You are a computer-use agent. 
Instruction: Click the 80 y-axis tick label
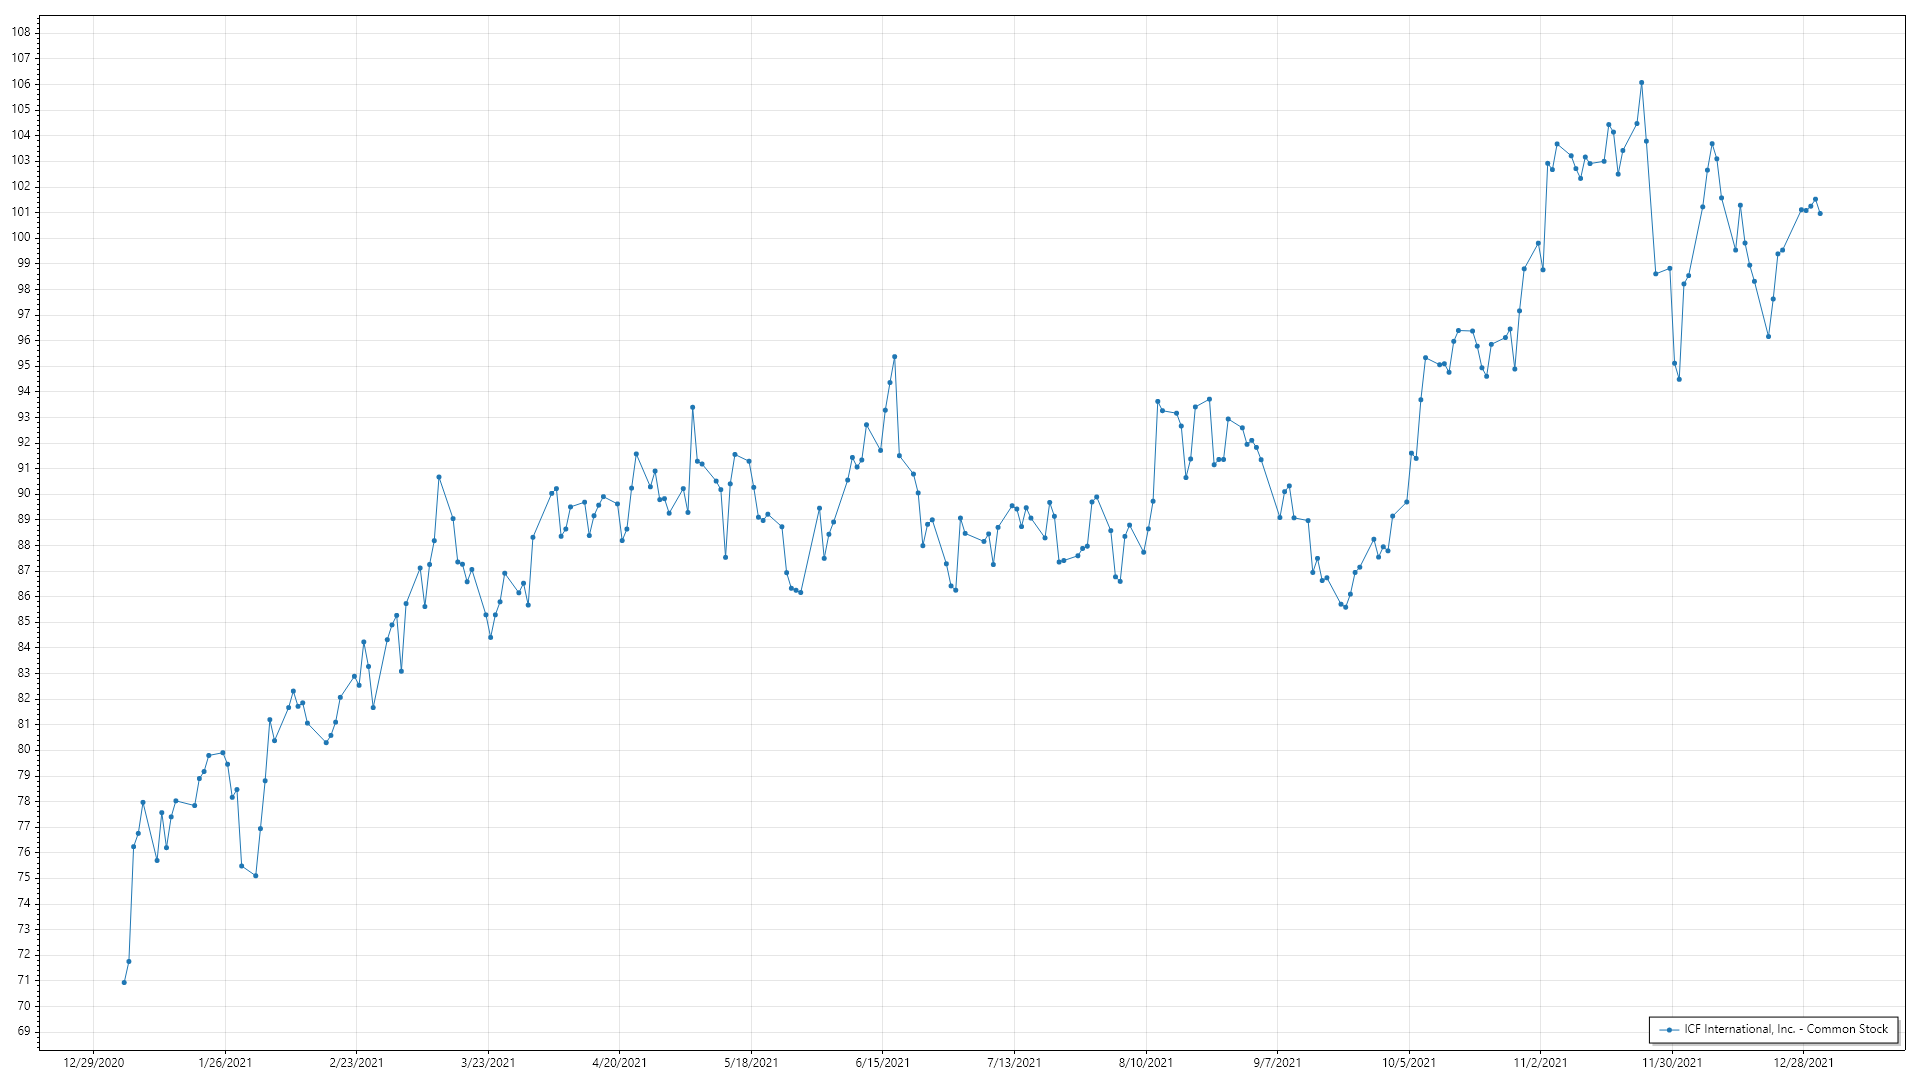coord(24,749)
